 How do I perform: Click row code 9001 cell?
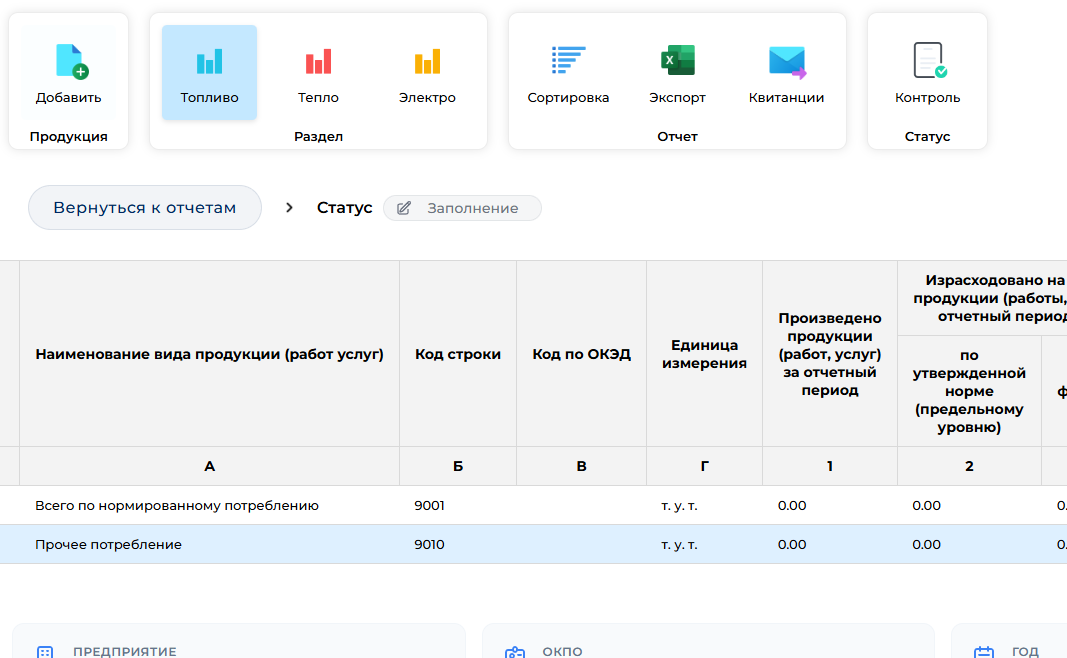click(430, 506)
